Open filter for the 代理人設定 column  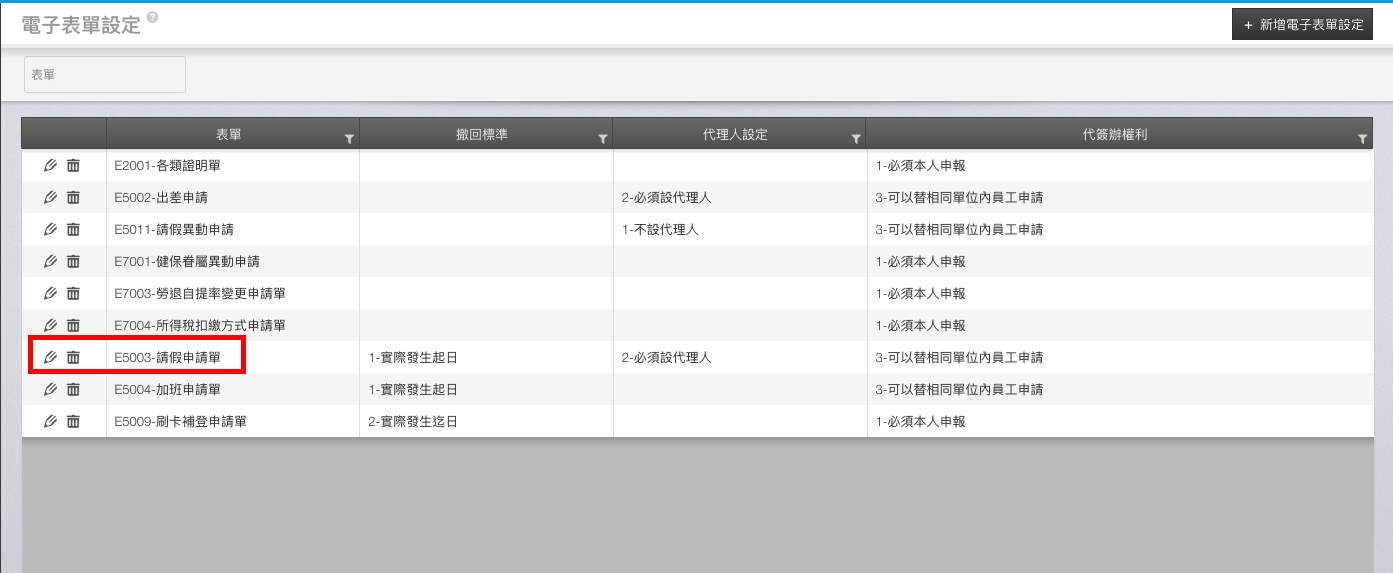coord(856,140)
